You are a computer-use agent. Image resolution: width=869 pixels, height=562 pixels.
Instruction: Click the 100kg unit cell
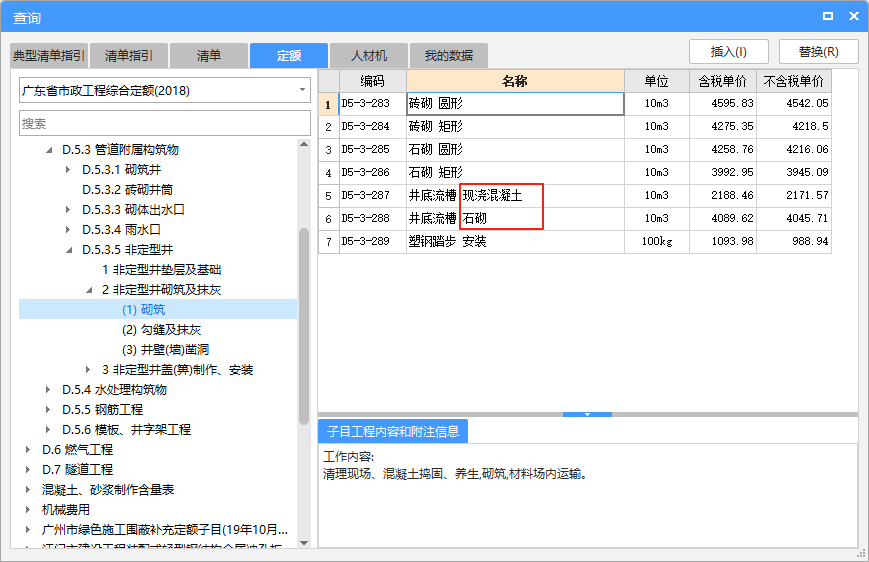[657, 242]
